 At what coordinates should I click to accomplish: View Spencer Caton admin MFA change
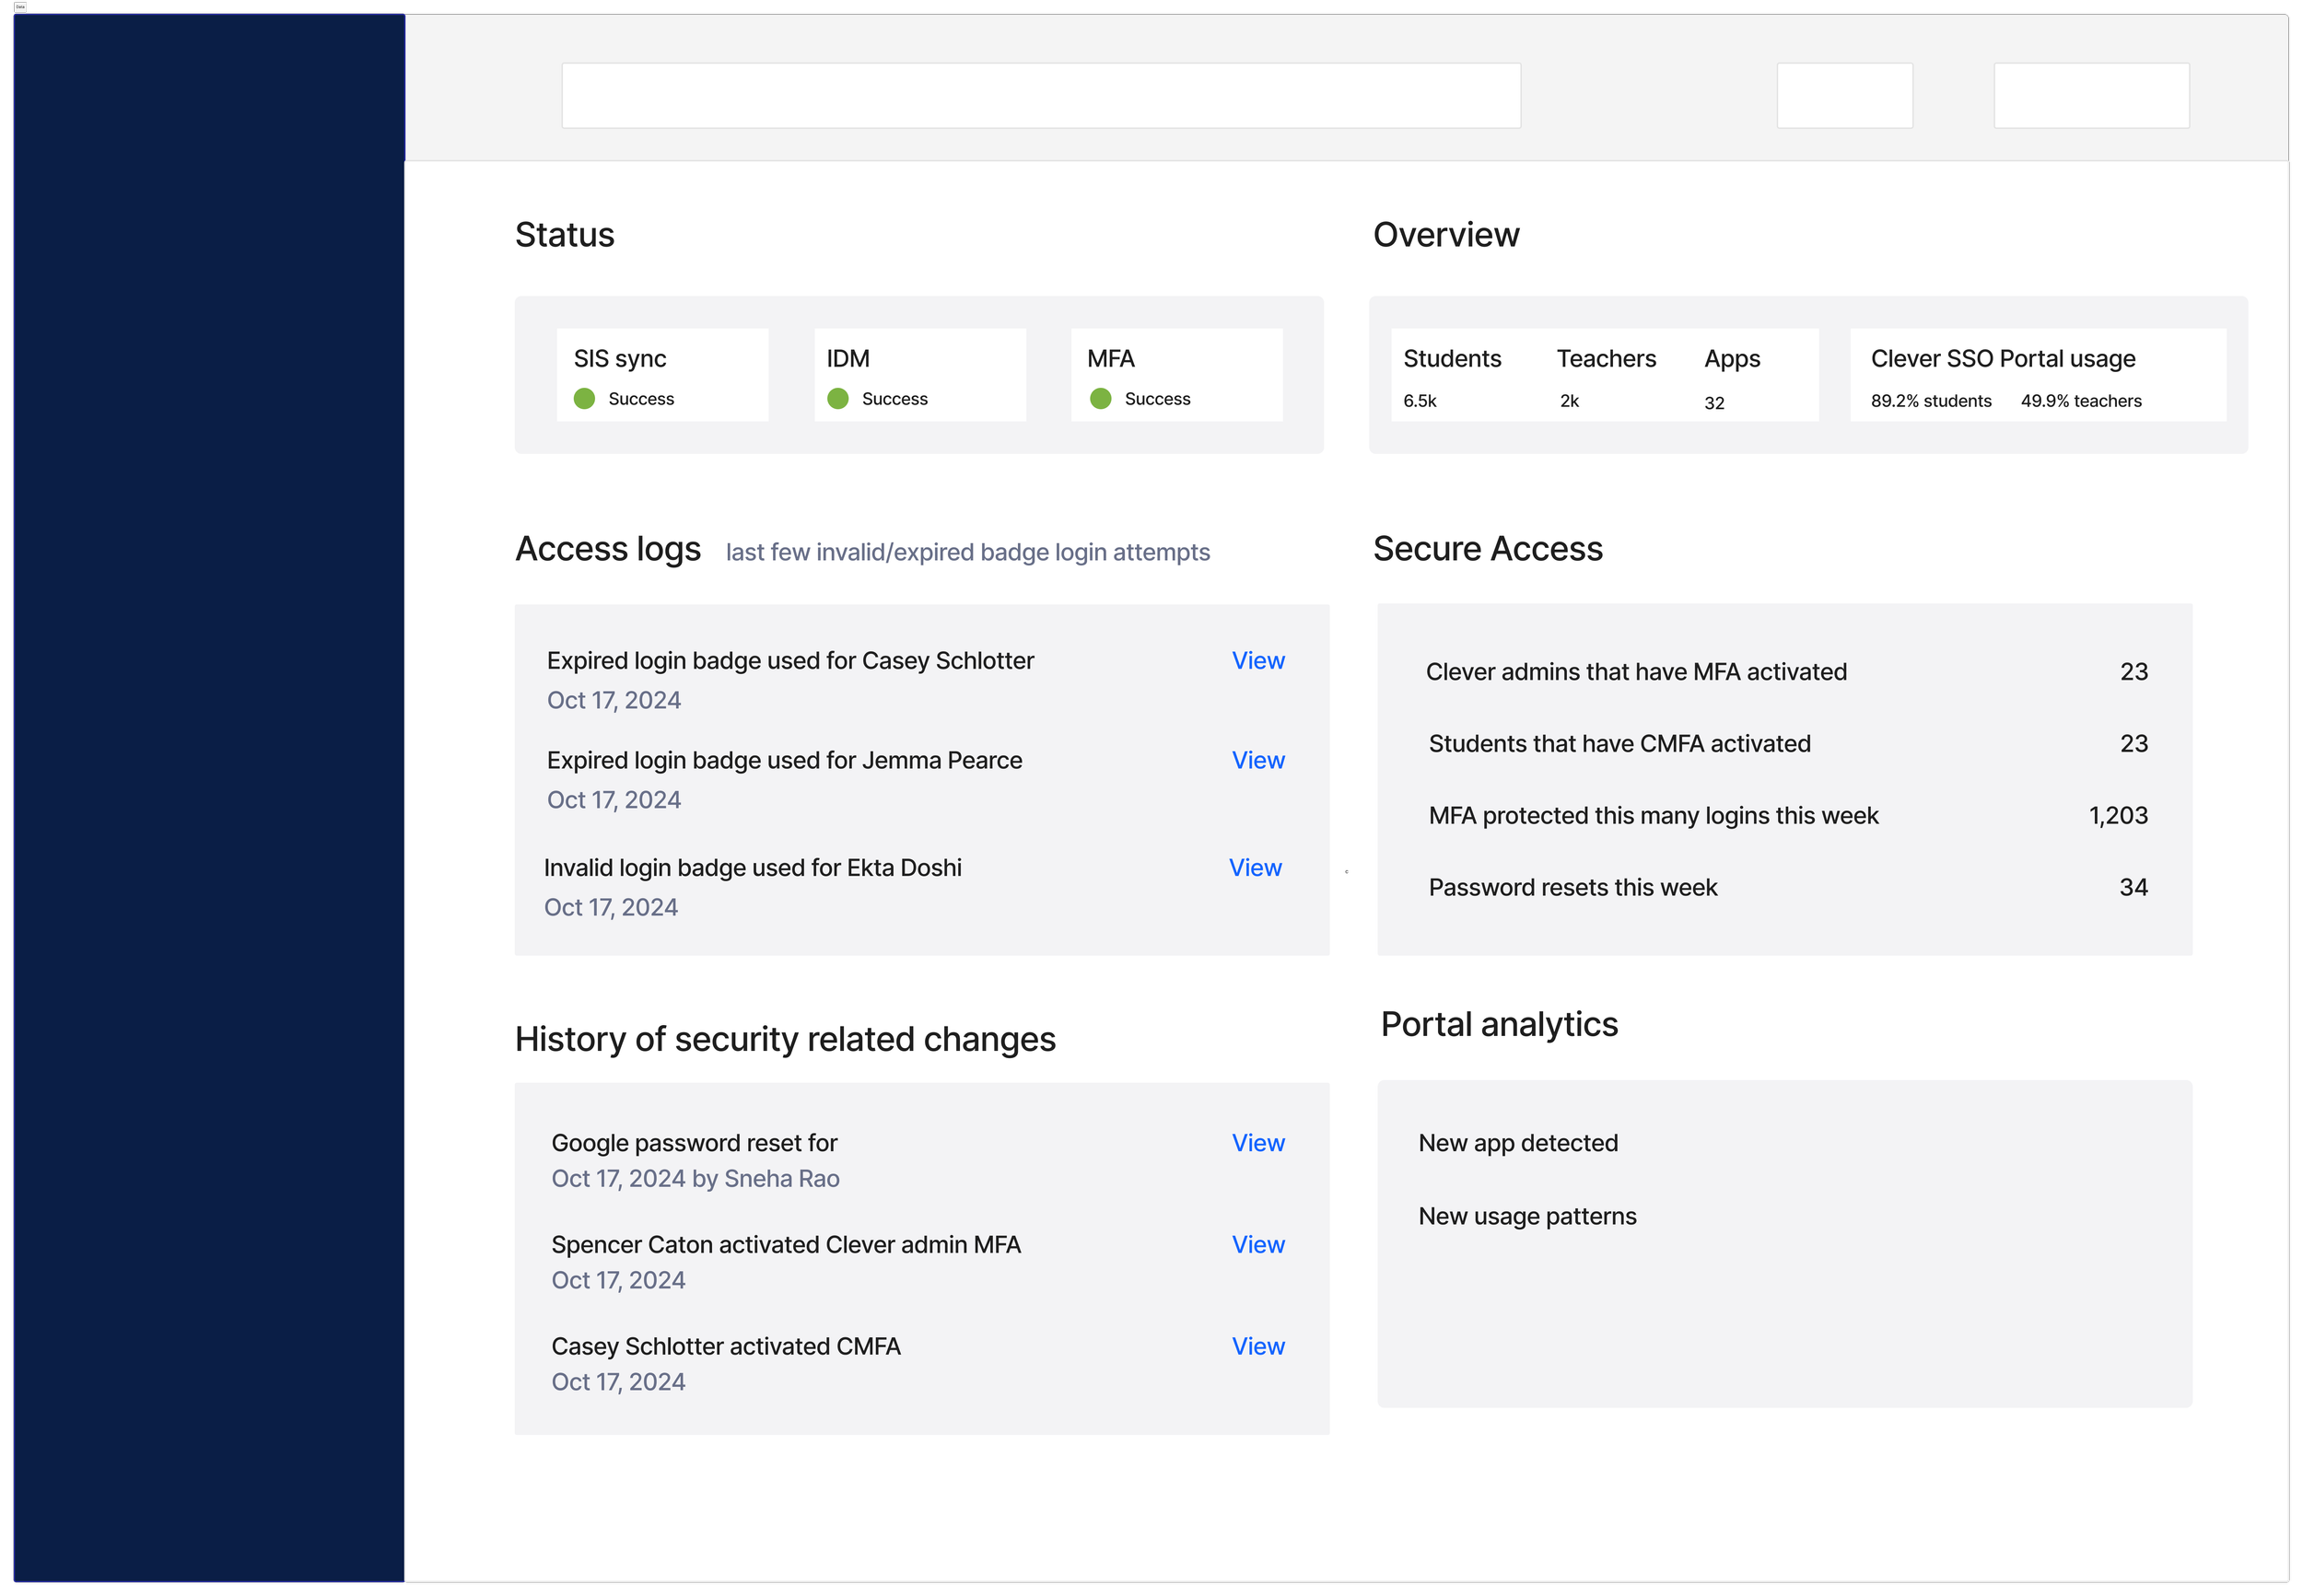click(x=1257, y=1245)
